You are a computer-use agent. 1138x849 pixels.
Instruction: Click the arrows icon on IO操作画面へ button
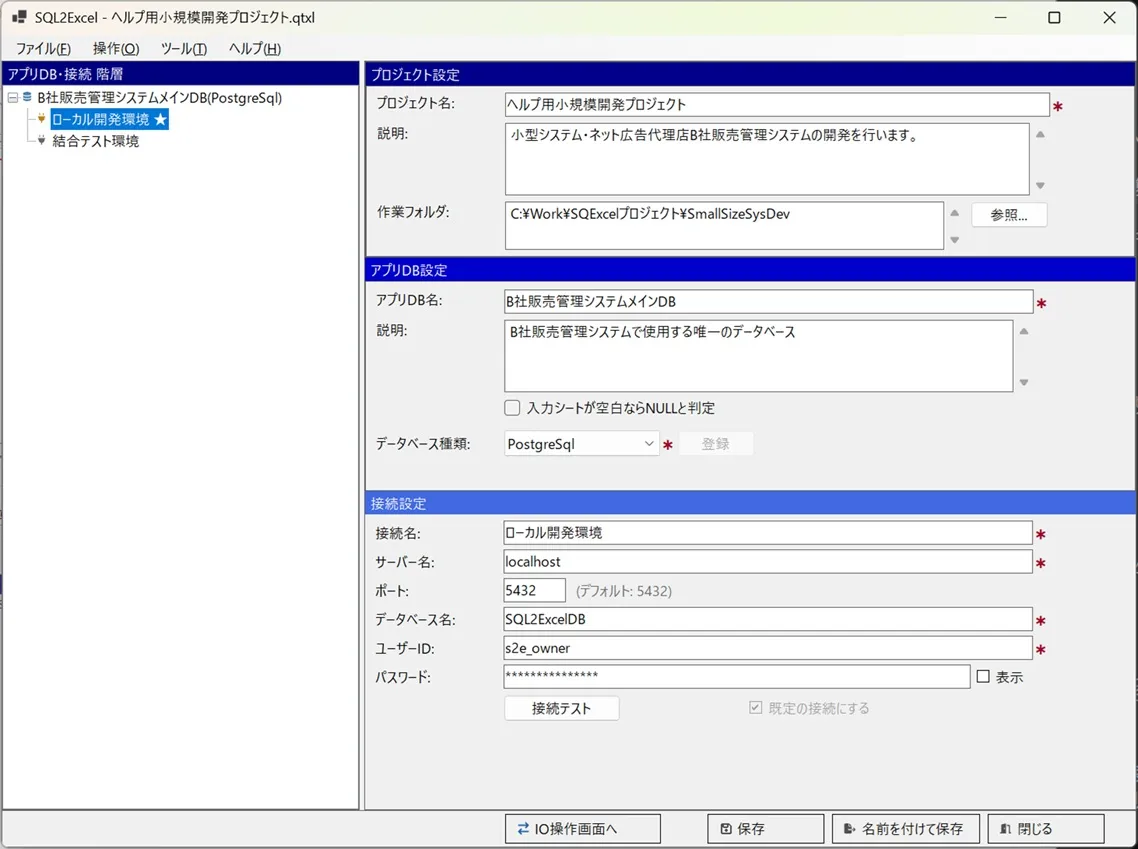pos(523,828)
